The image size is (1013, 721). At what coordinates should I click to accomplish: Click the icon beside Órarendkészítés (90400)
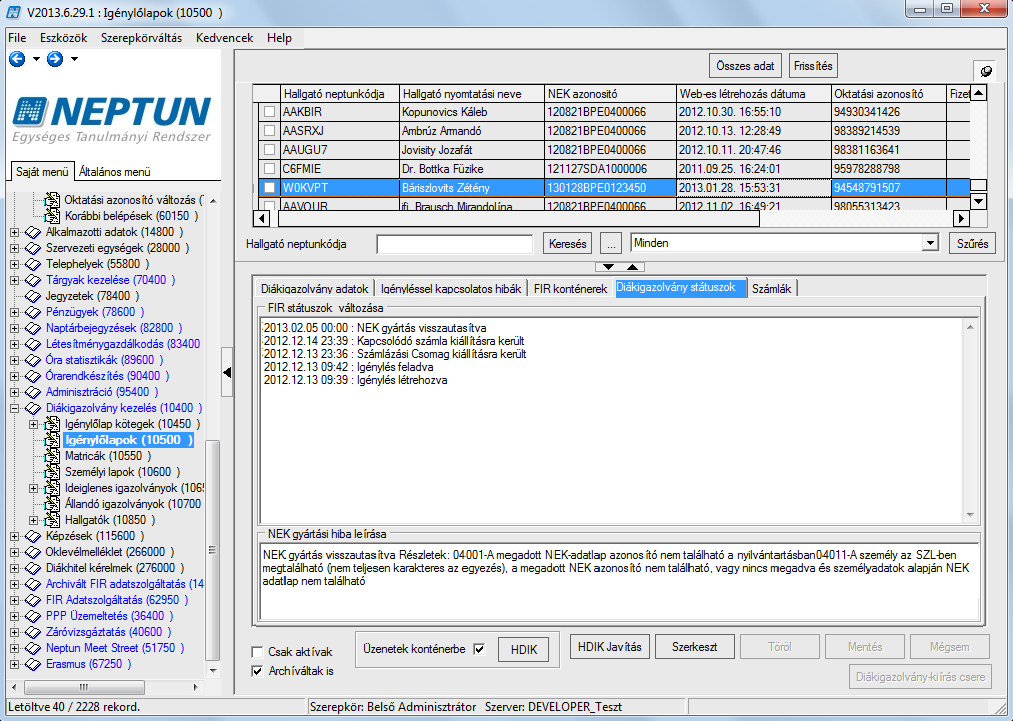coord(32,376)
